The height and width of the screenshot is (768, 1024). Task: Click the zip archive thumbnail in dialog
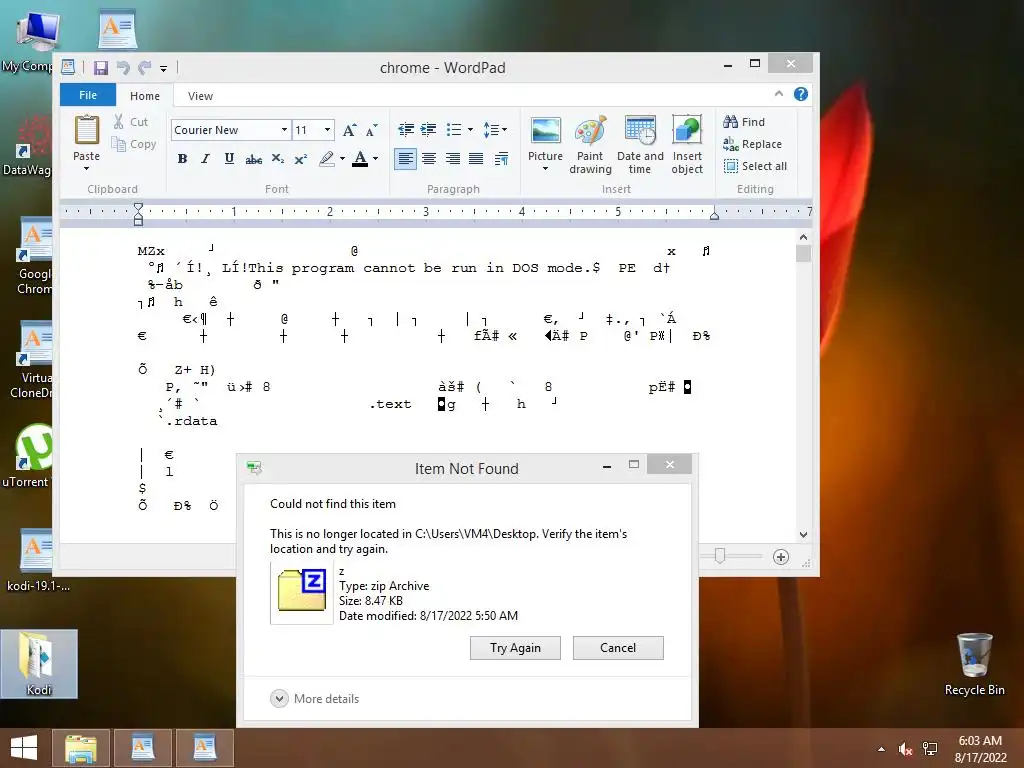point(302,592)
